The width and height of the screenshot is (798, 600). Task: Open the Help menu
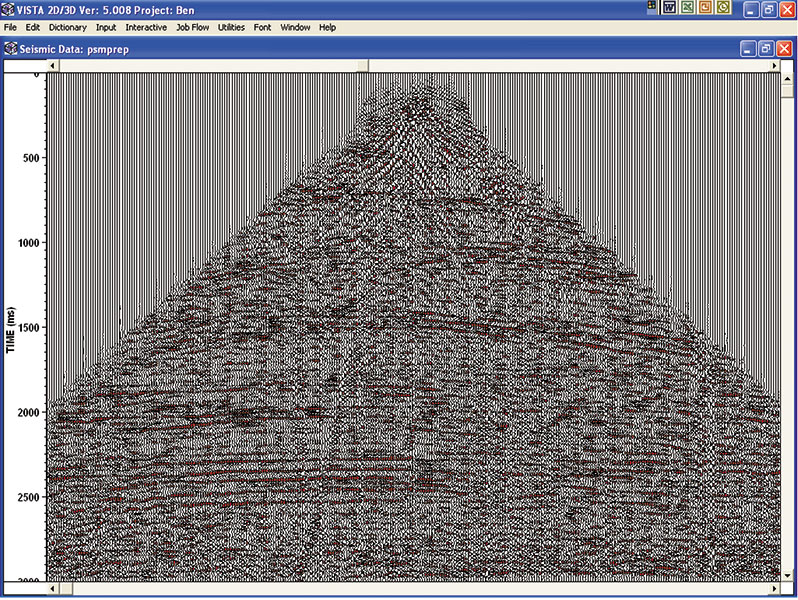[327, 27]
